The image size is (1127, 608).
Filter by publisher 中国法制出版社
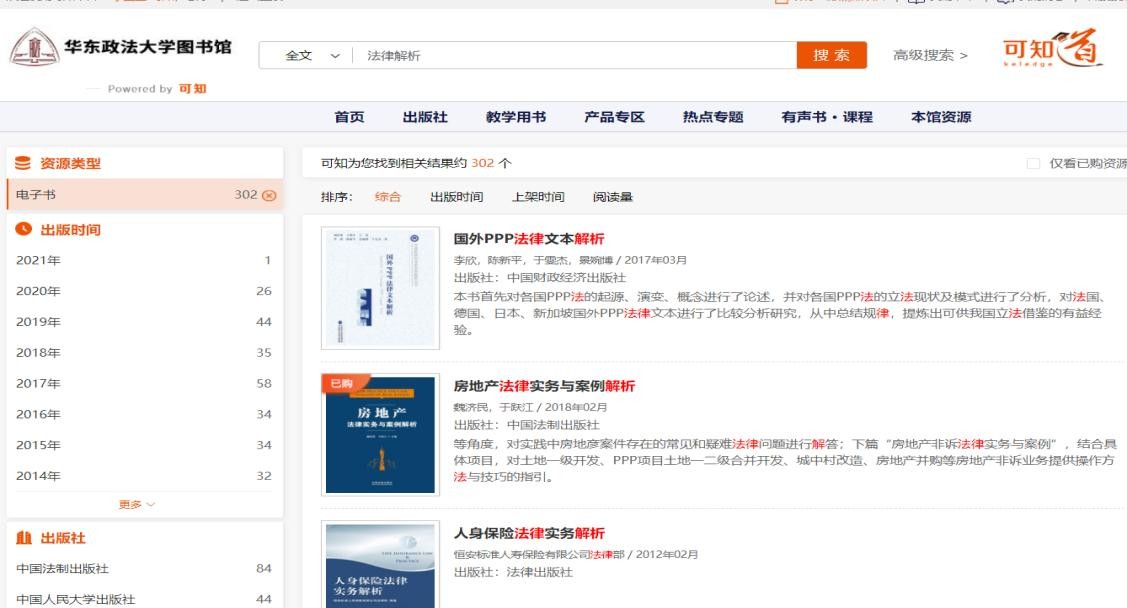click(62, 569)
